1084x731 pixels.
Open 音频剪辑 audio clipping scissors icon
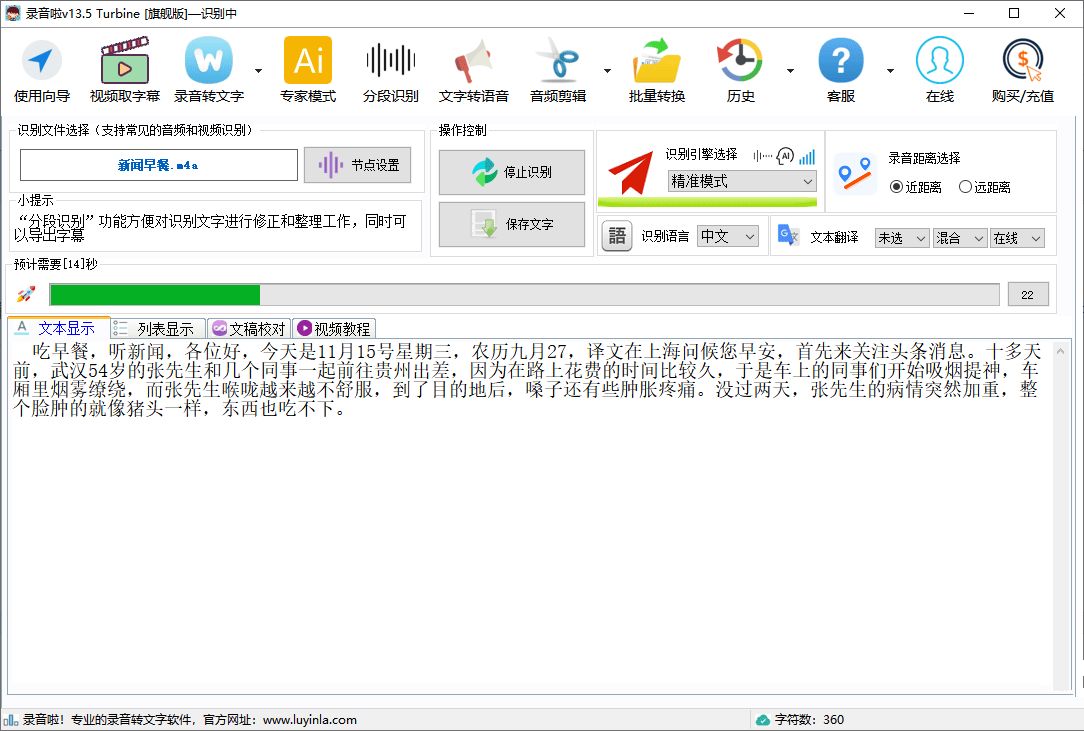(x=557, y=62)
